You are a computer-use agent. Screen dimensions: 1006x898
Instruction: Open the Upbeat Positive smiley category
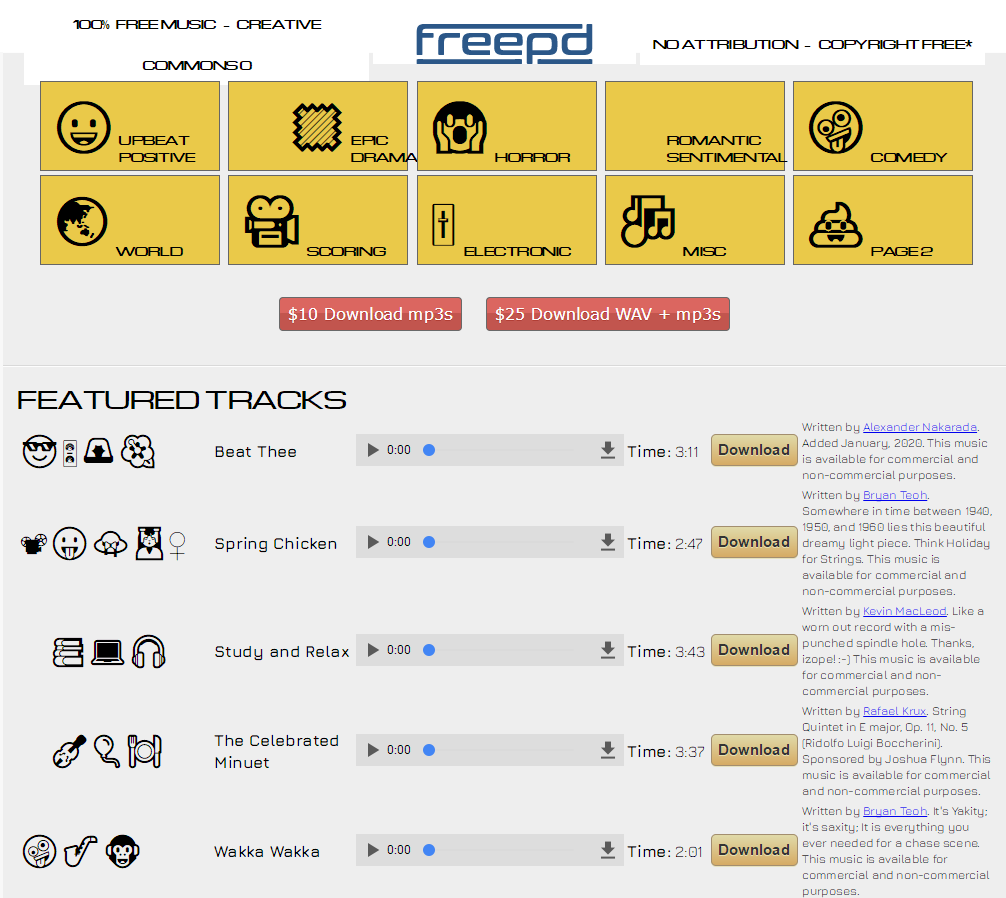click(130, 126)
